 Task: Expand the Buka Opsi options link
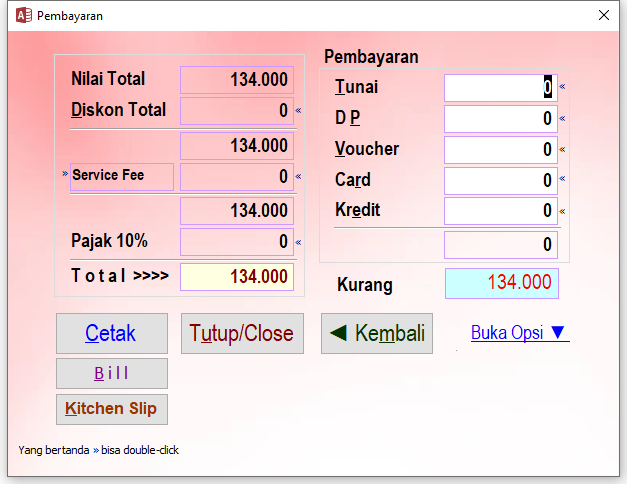[x=519, y=333]
